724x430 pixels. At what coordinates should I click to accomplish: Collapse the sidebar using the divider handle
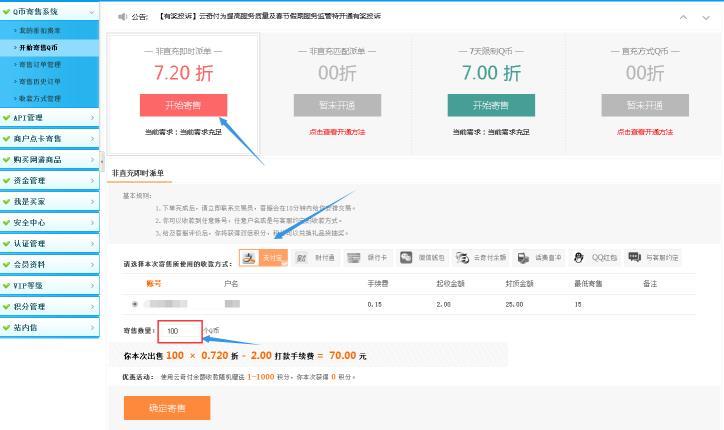[x=102, y=162]
